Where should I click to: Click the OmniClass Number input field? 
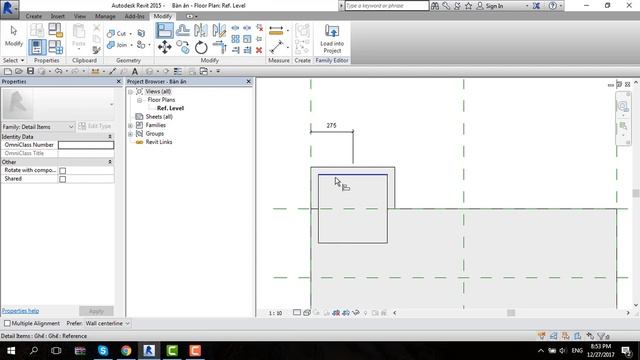click(86, 145)
